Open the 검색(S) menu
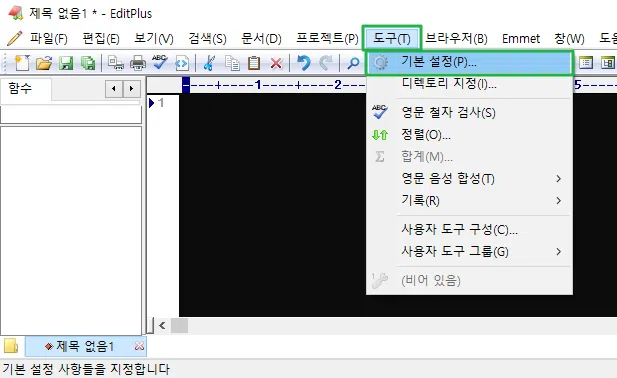 [x=207, y=39]
